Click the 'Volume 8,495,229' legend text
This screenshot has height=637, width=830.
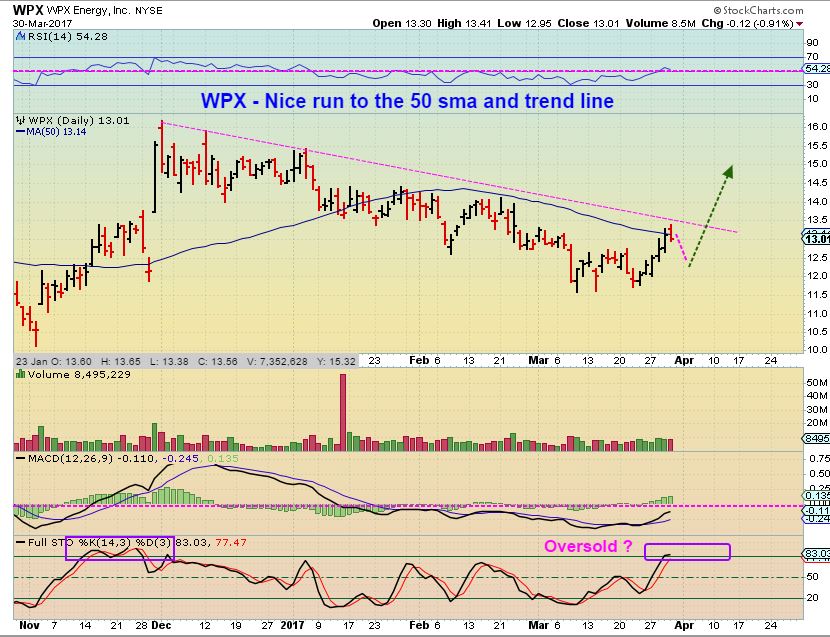[x=79, y=374]
